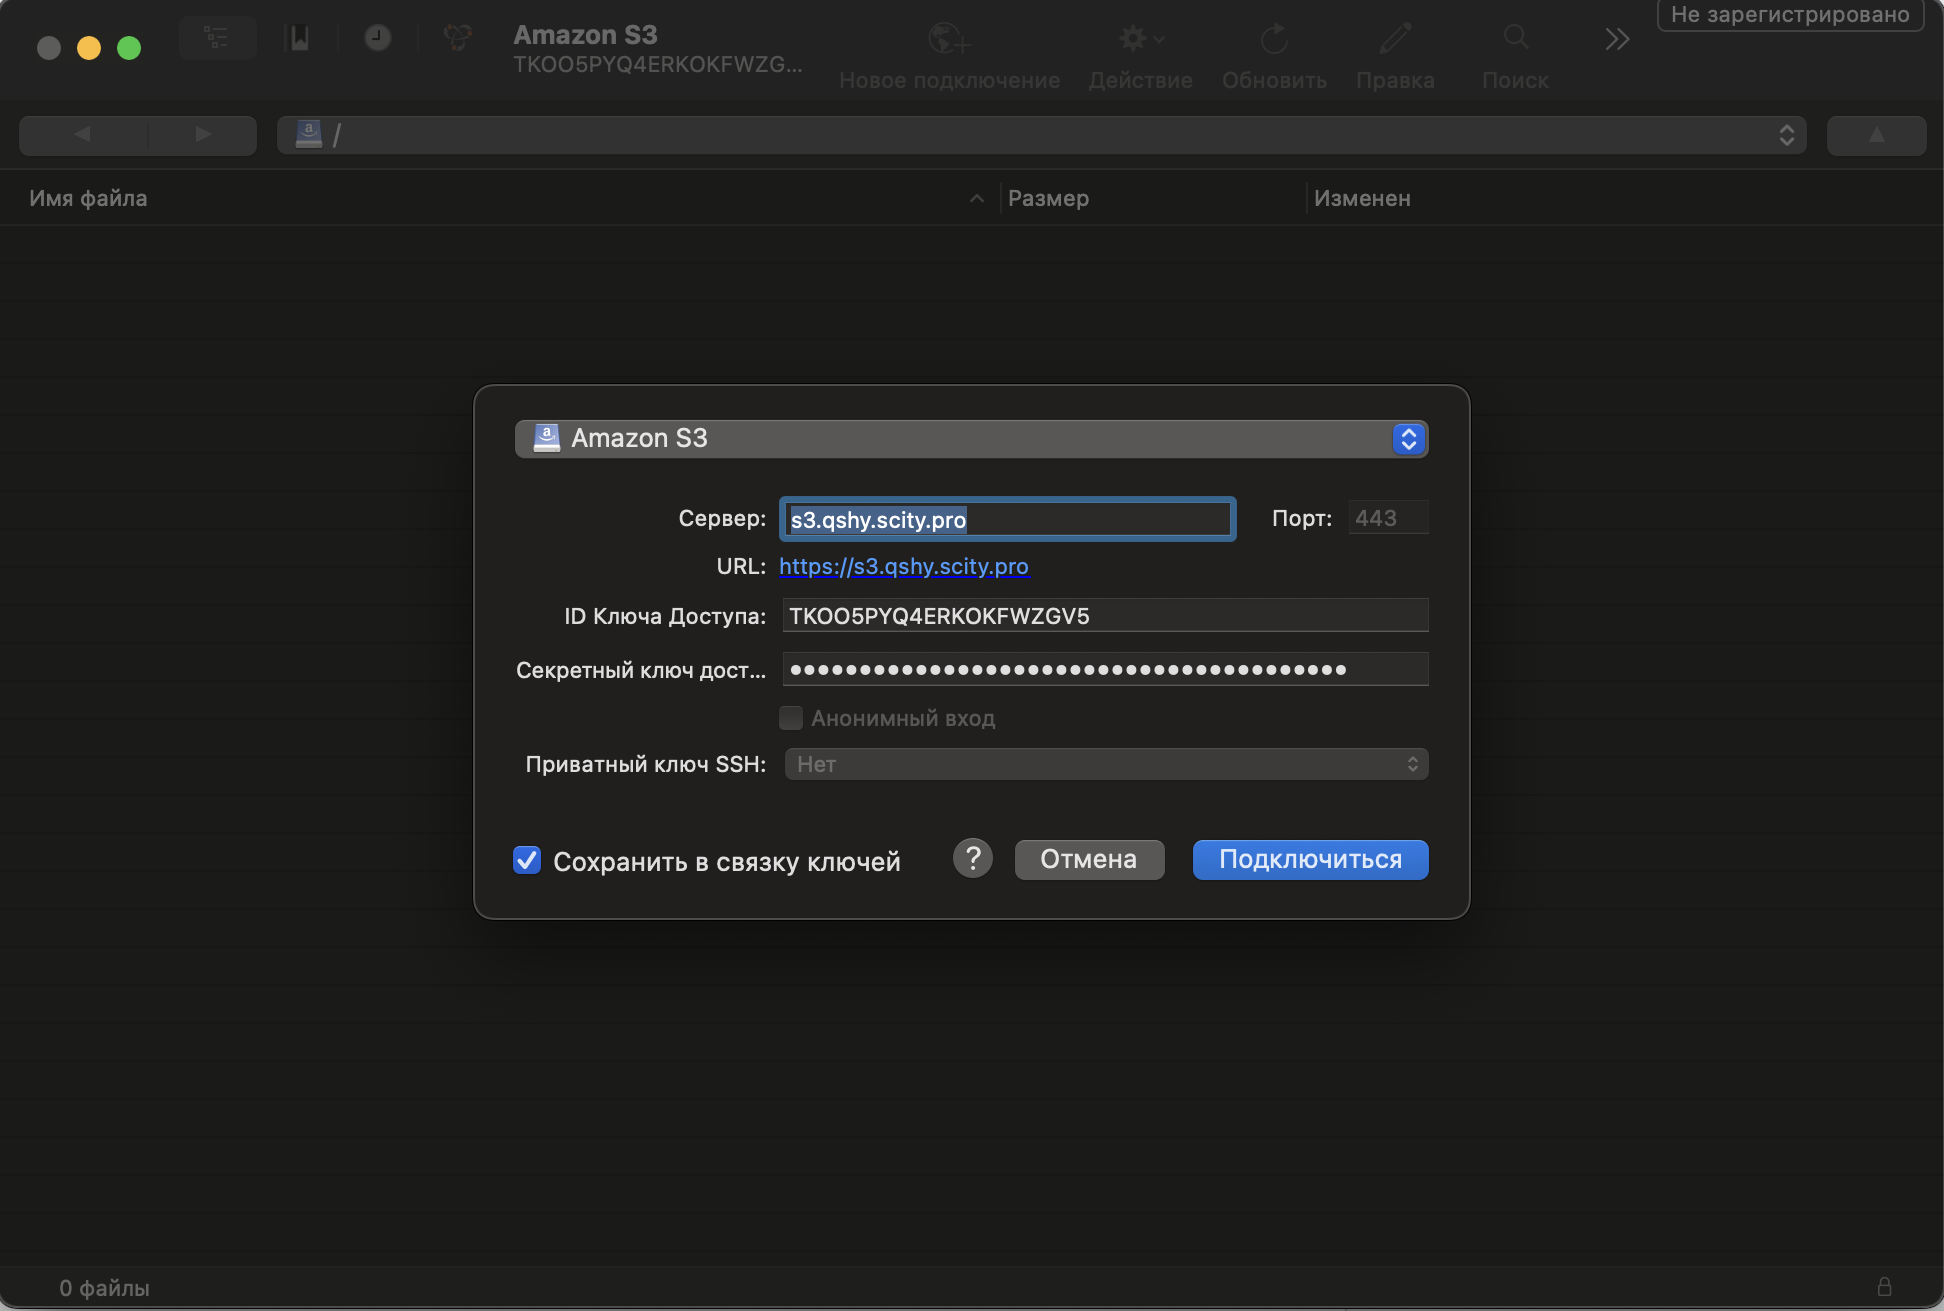Sort by Имя файла column

coord(88,198)
